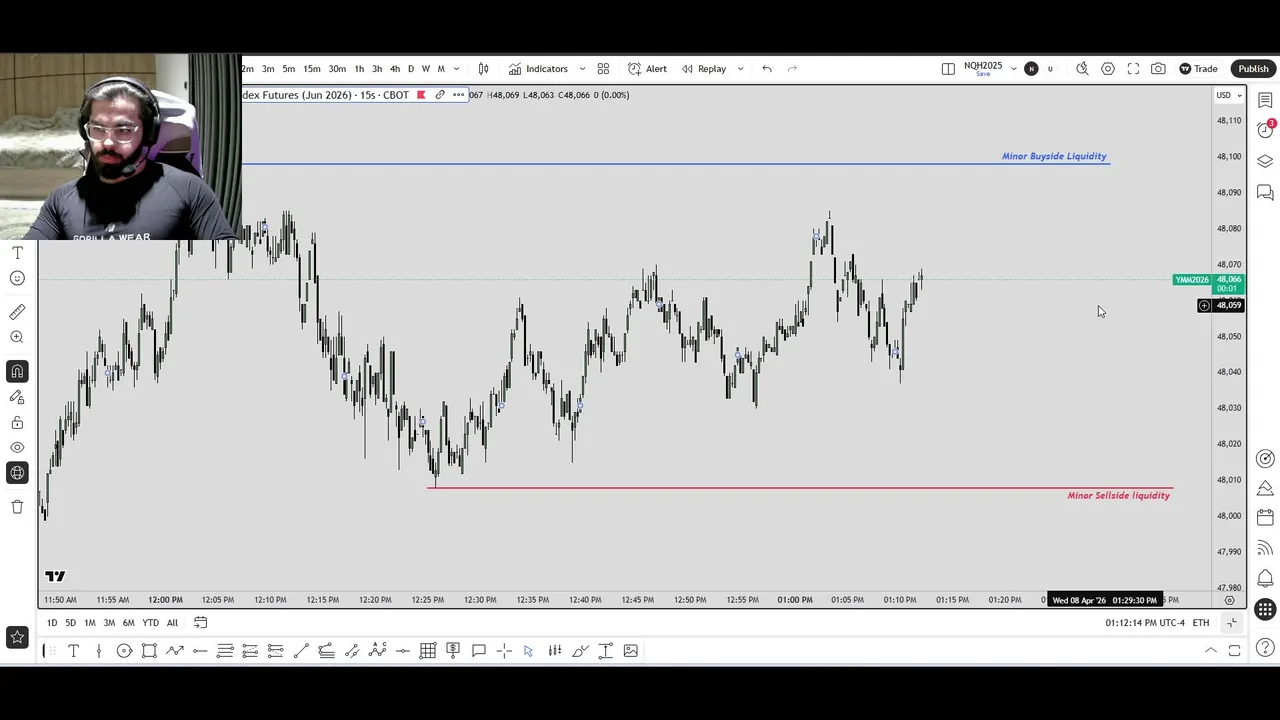Set date range to YTD
Screen dimensions: 1280x720
150,623
